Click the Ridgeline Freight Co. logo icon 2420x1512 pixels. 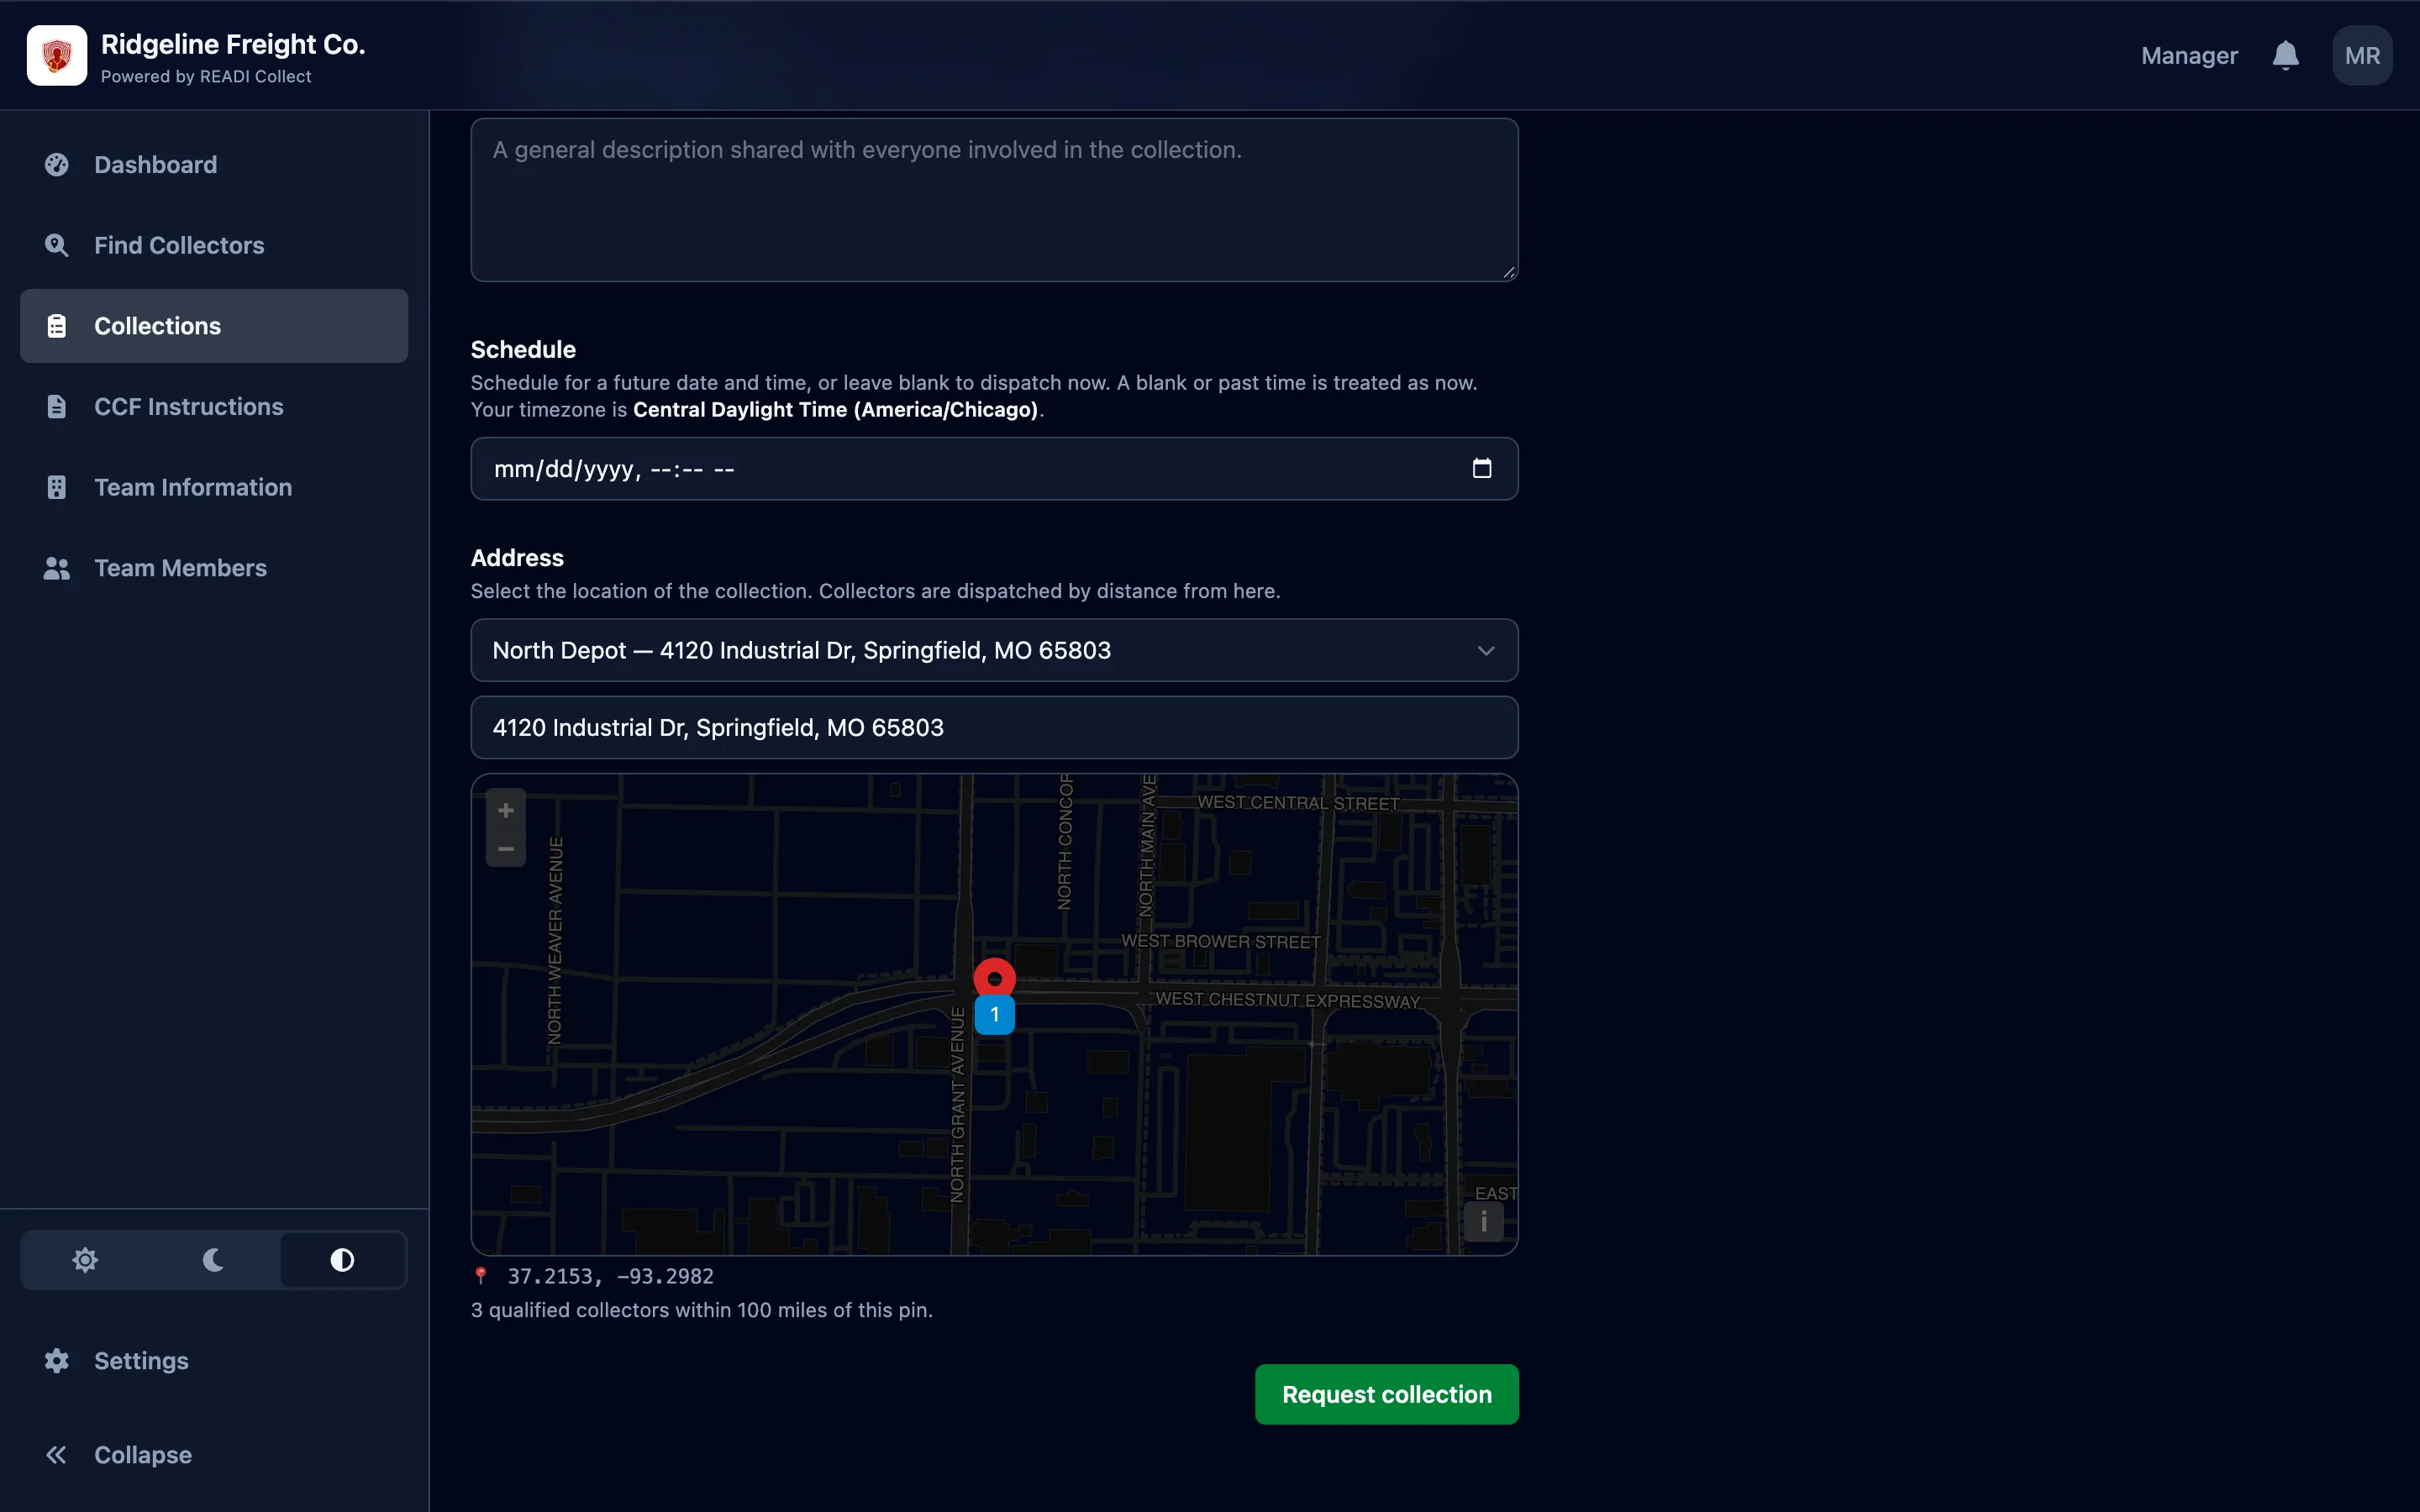point(57,56)
